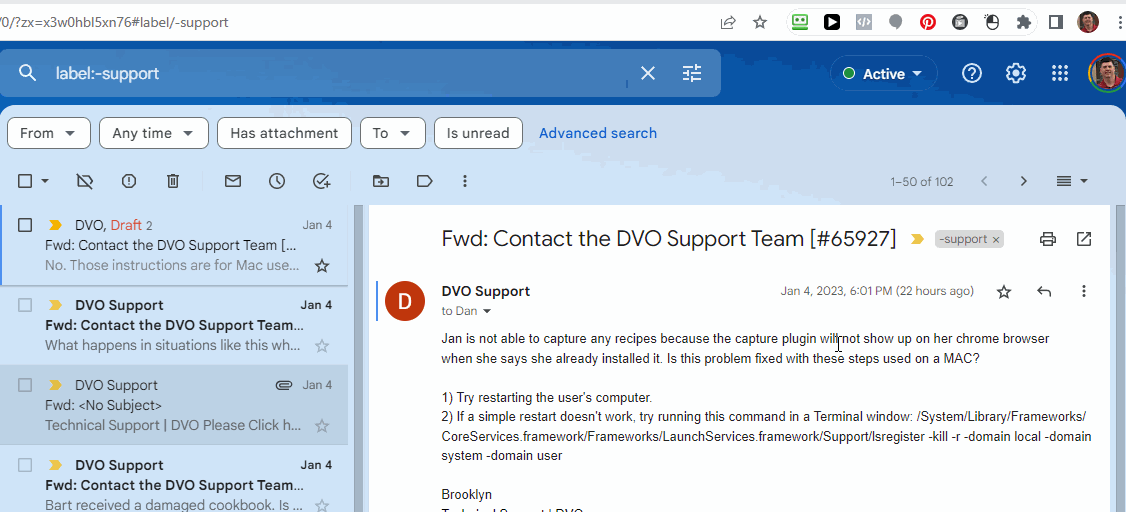
Task: Click the Report spam icon
Action: coord(129,181)
